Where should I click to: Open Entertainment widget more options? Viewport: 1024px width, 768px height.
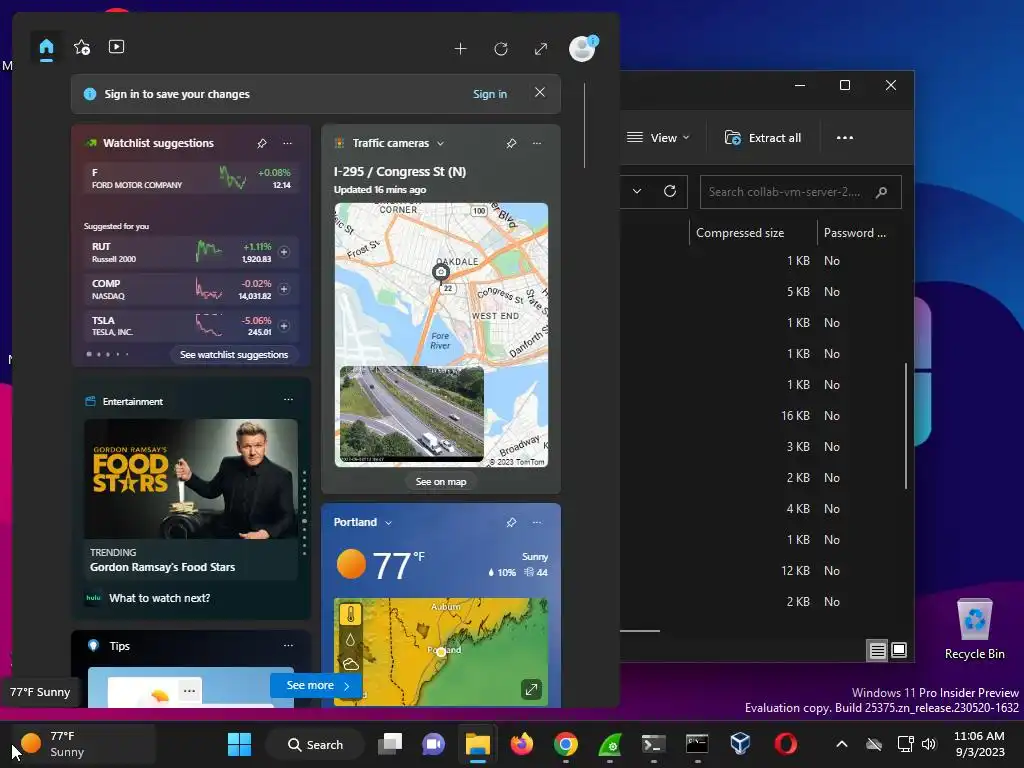[289, 400]
